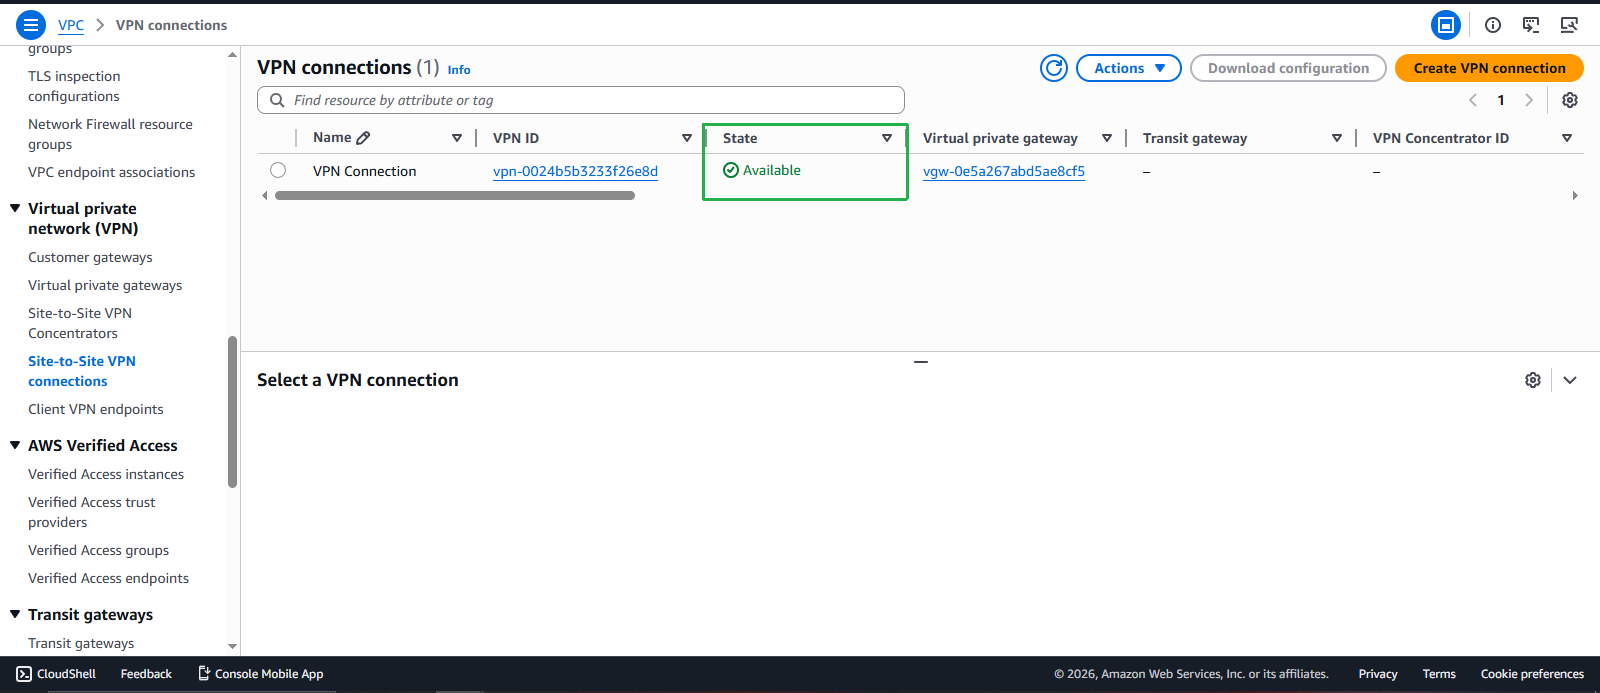Viewport: 1600px width, 693px height.
Task: Sort by VPN ID column arrow
Action: coord(687,138)
